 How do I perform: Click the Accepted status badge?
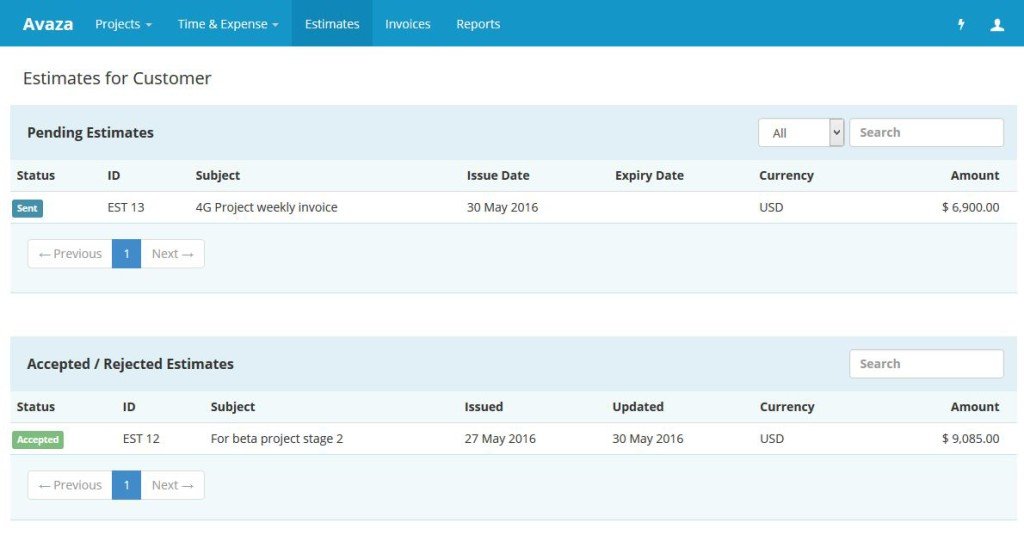(38, 440)
